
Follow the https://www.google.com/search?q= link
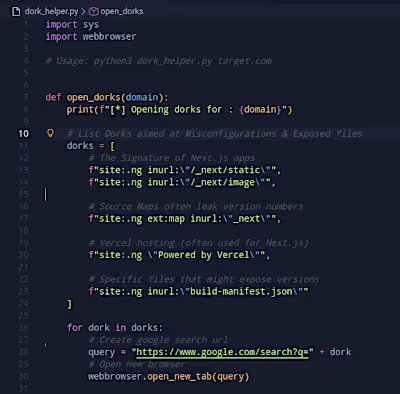point(222,352)
